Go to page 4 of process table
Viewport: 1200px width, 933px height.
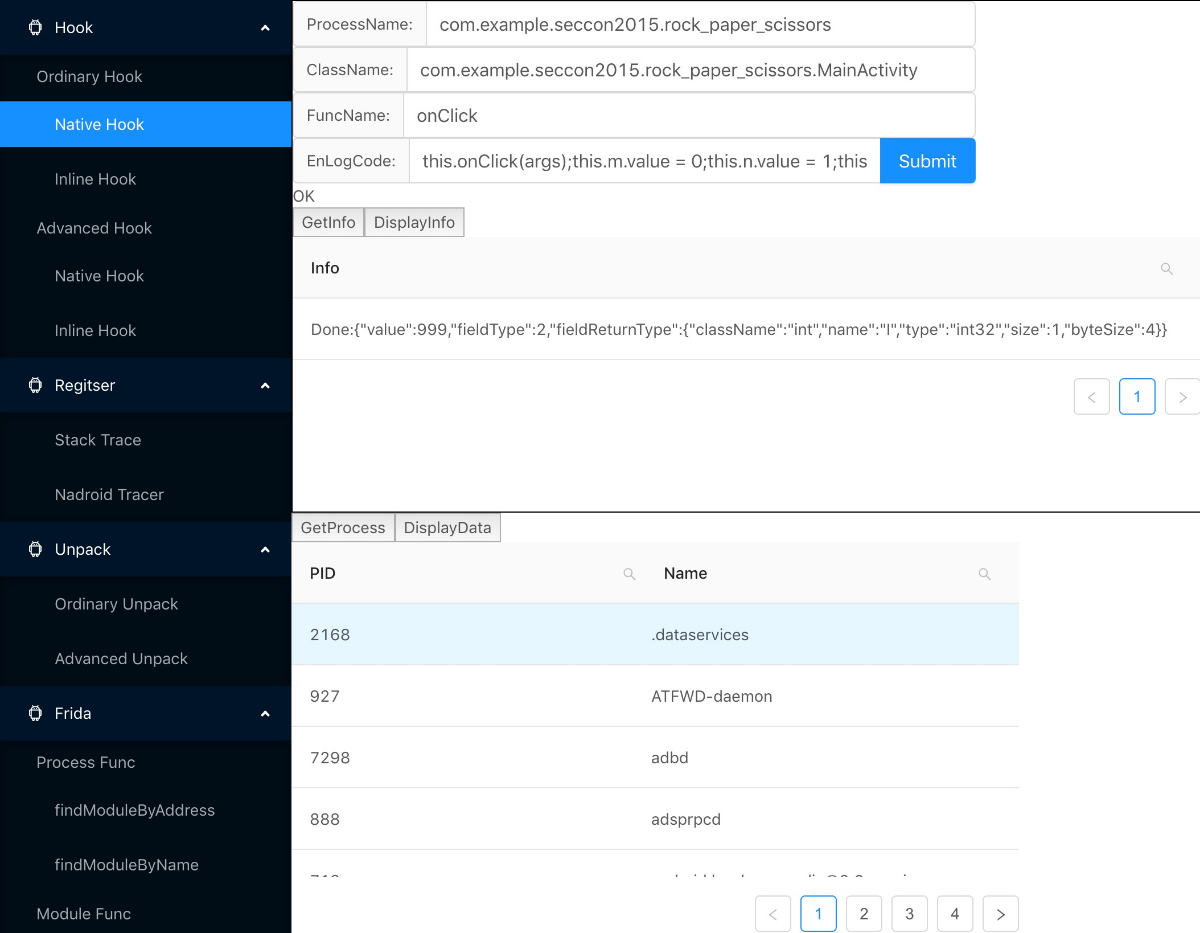pos(955,914)
